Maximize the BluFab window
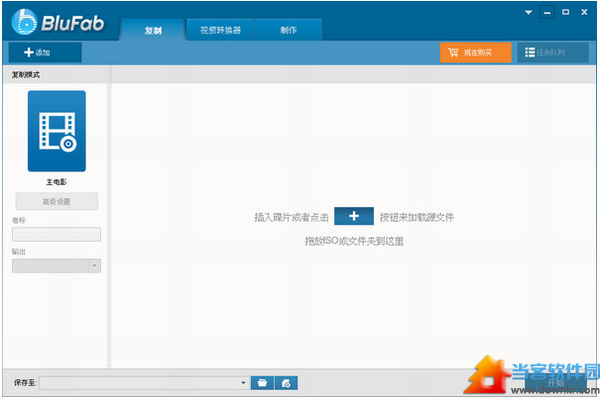Viewport: 600px width, 400px height. [x=566, y=12]
